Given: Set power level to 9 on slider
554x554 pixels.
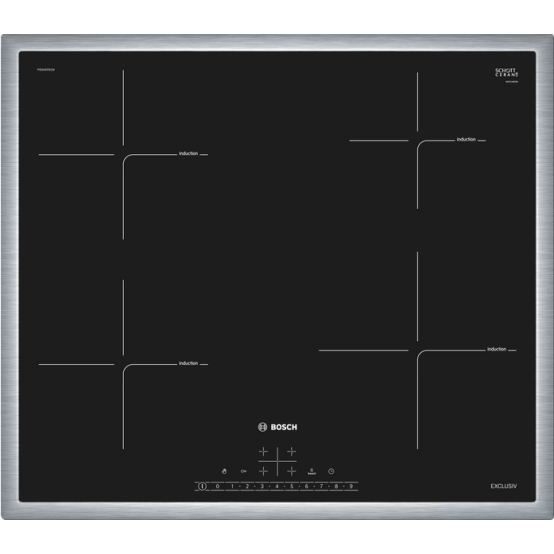Looking at the screenshot, I should [351, 486].
